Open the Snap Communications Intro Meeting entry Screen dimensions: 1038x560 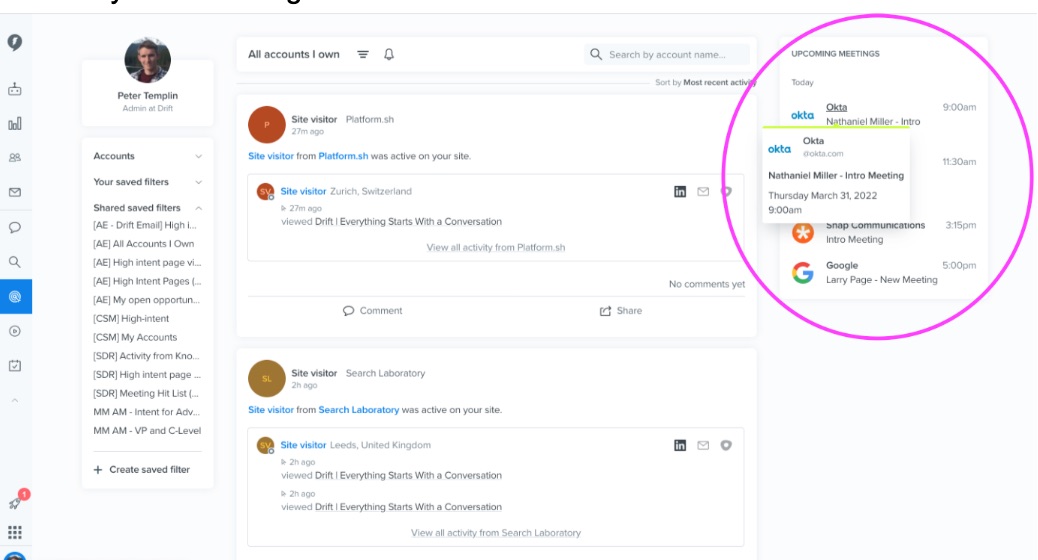click(883, 232)
